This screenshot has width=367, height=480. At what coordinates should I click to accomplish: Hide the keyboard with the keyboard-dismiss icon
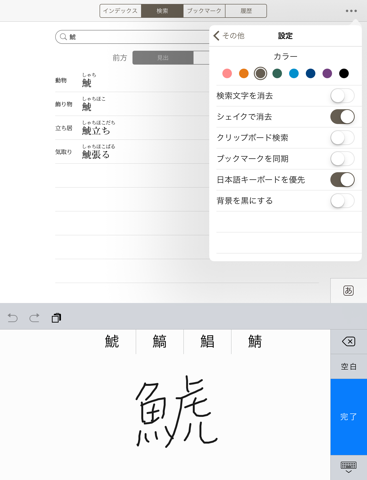348,467
